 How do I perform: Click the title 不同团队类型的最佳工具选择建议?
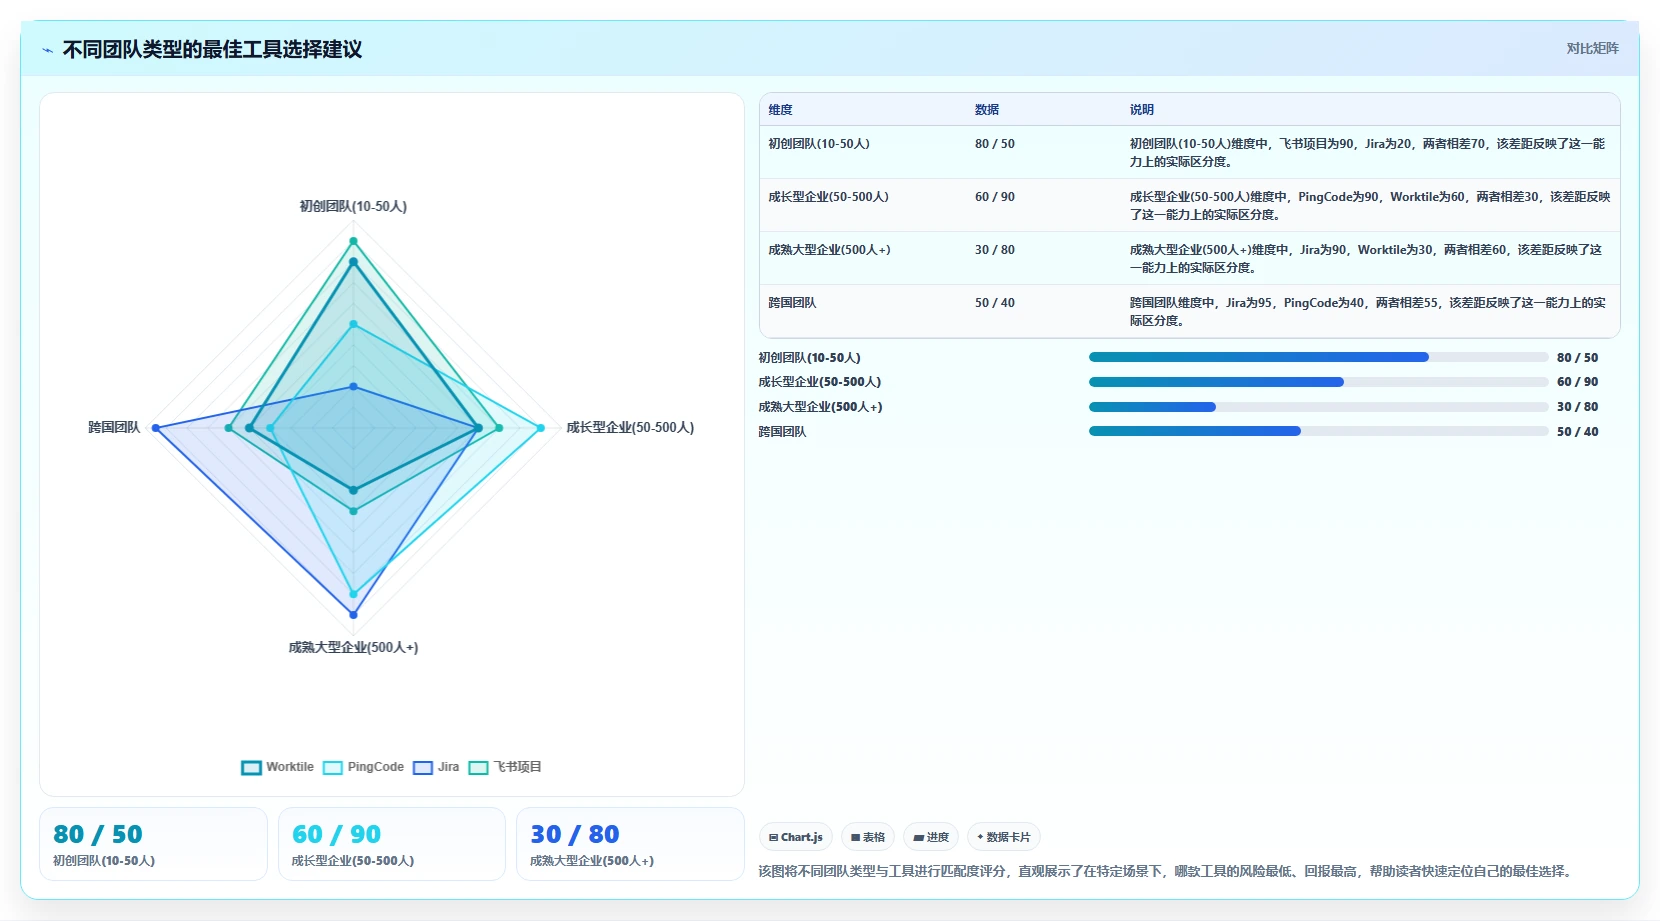tap(212, 49)
